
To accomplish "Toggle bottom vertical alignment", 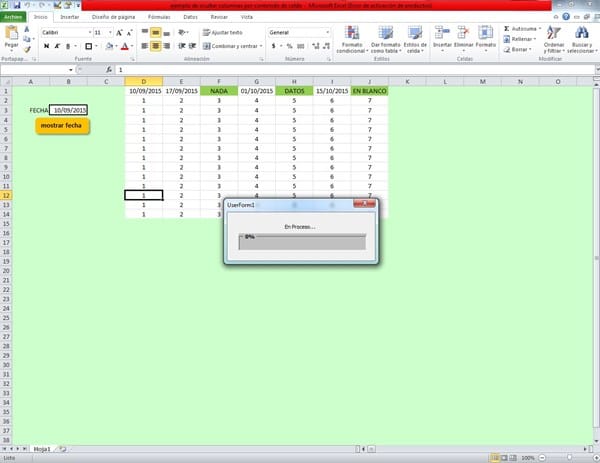I will [x=166, y=33].
